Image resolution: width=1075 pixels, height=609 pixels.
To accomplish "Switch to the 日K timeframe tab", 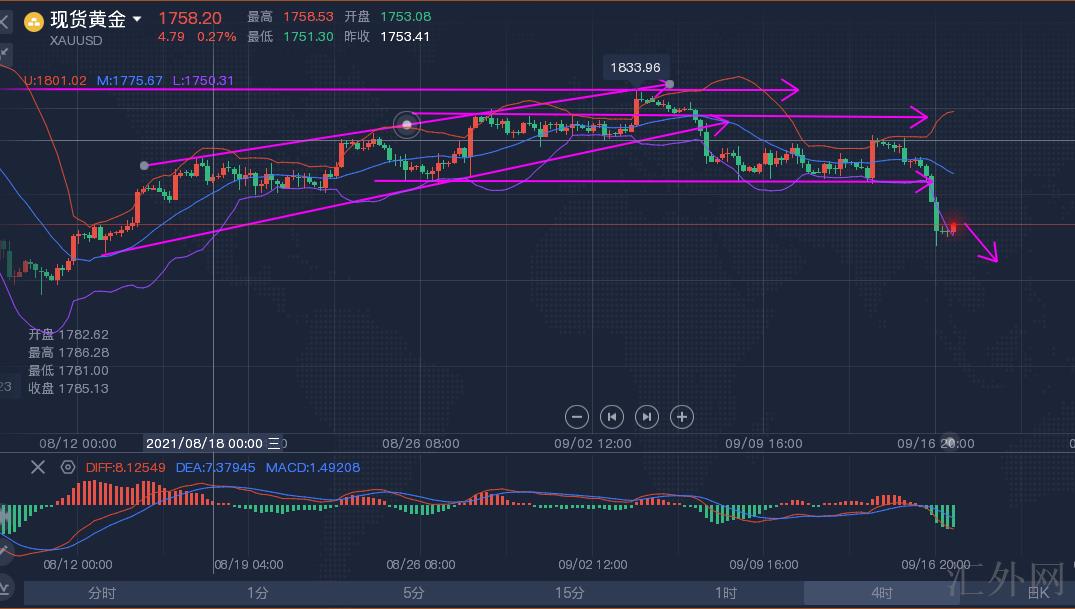I will [1038, 593].
